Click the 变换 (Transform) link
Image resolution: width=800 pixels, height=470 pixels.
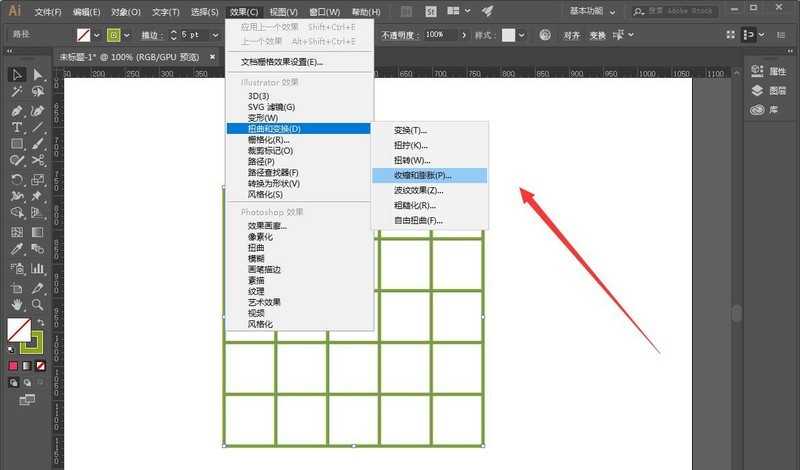(597, 35)
